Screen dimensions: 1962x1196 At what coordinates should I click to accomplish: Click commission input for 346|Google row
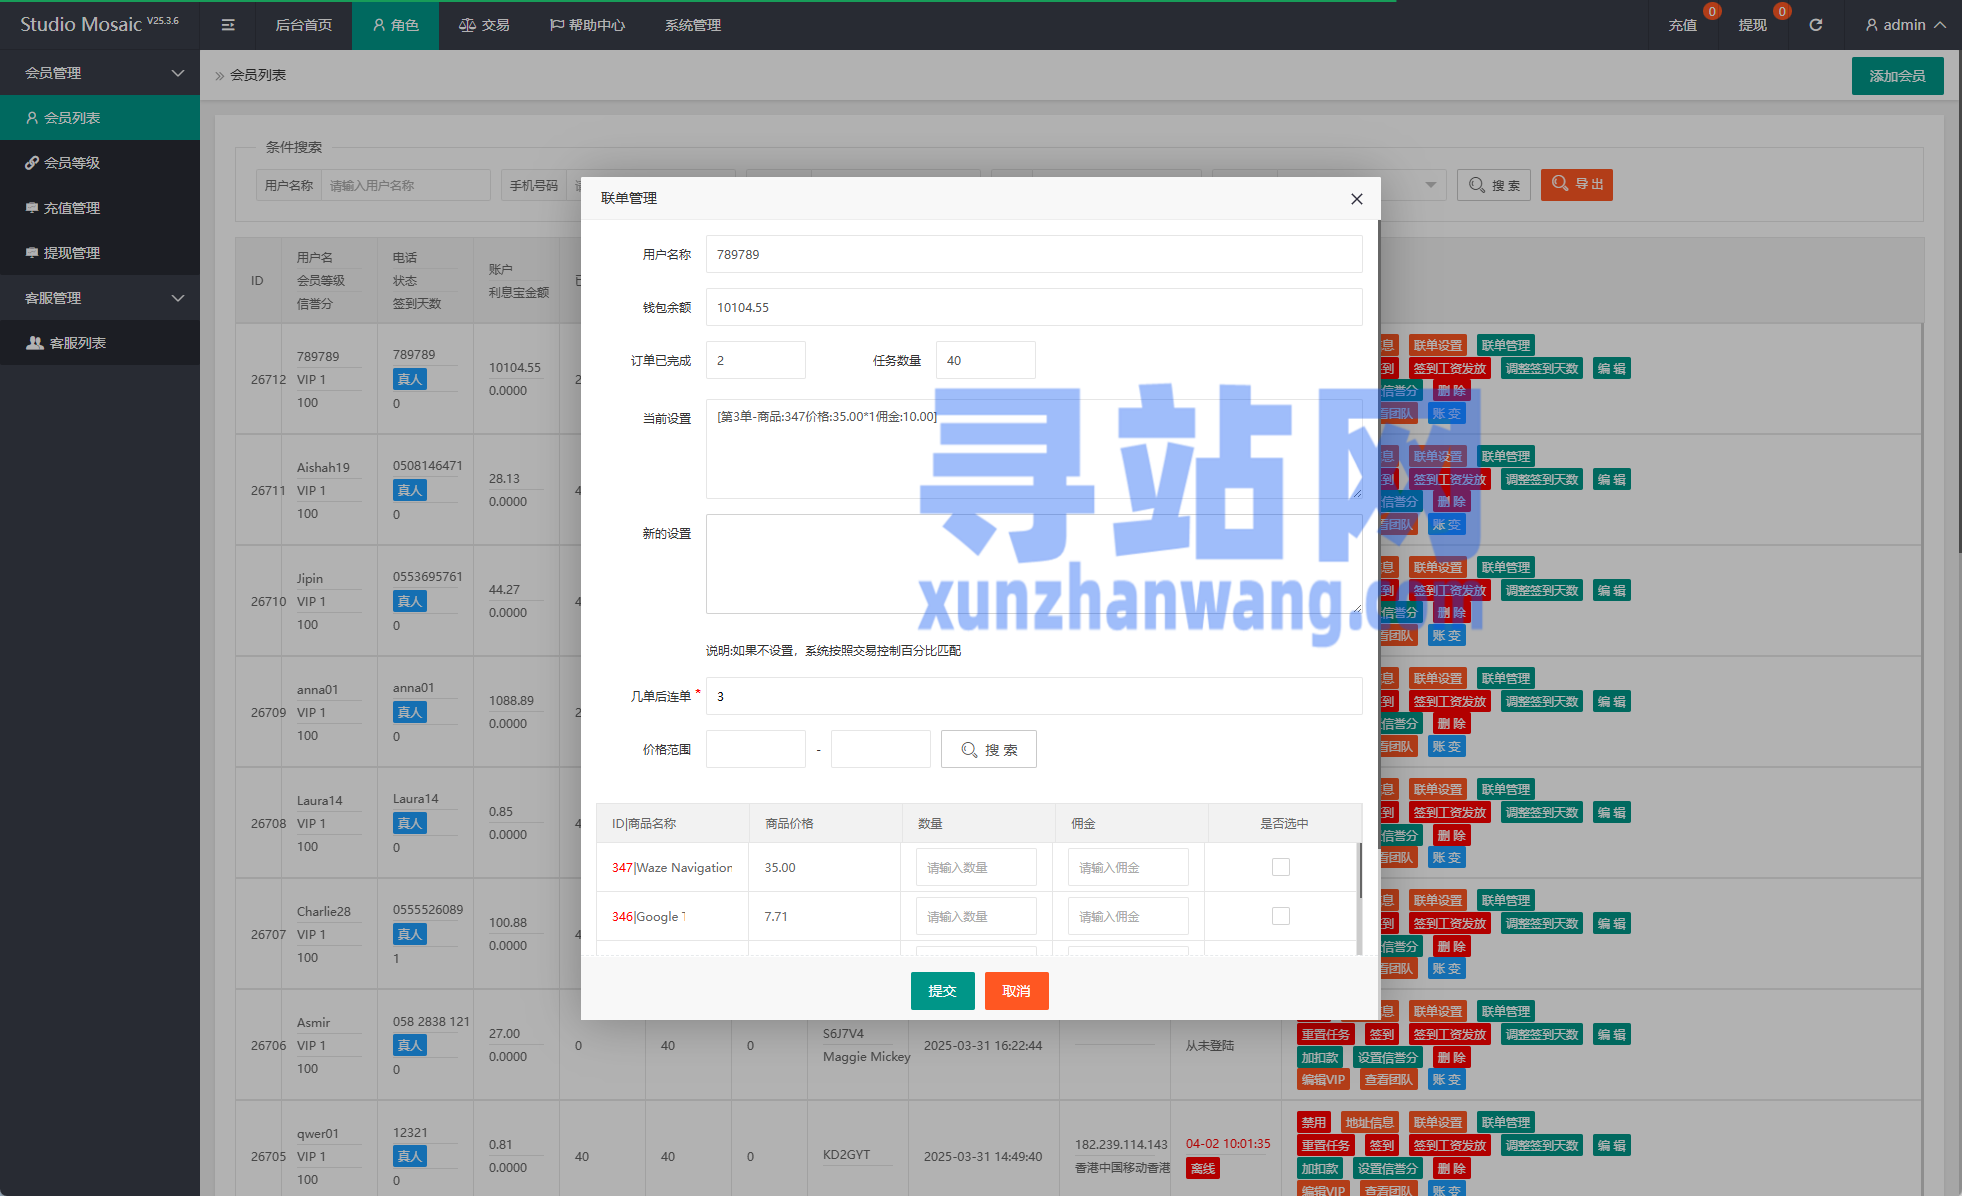(x=1128, y=916)
